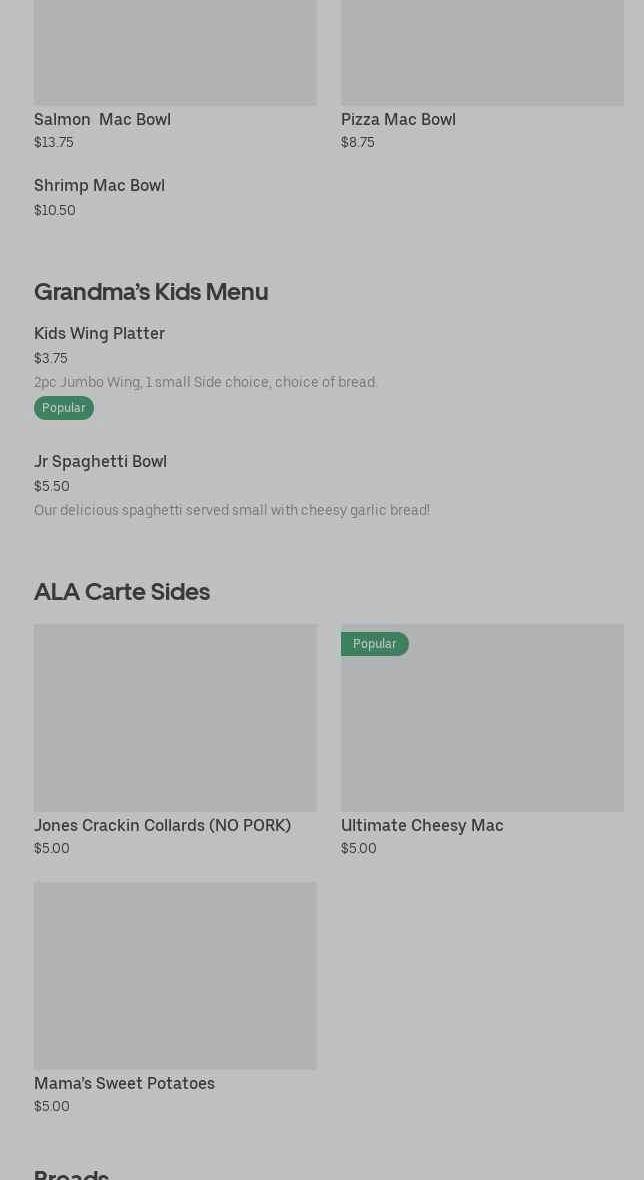Select the Jones Crackin Collards (NO PORK) title

tap(162, 826)
